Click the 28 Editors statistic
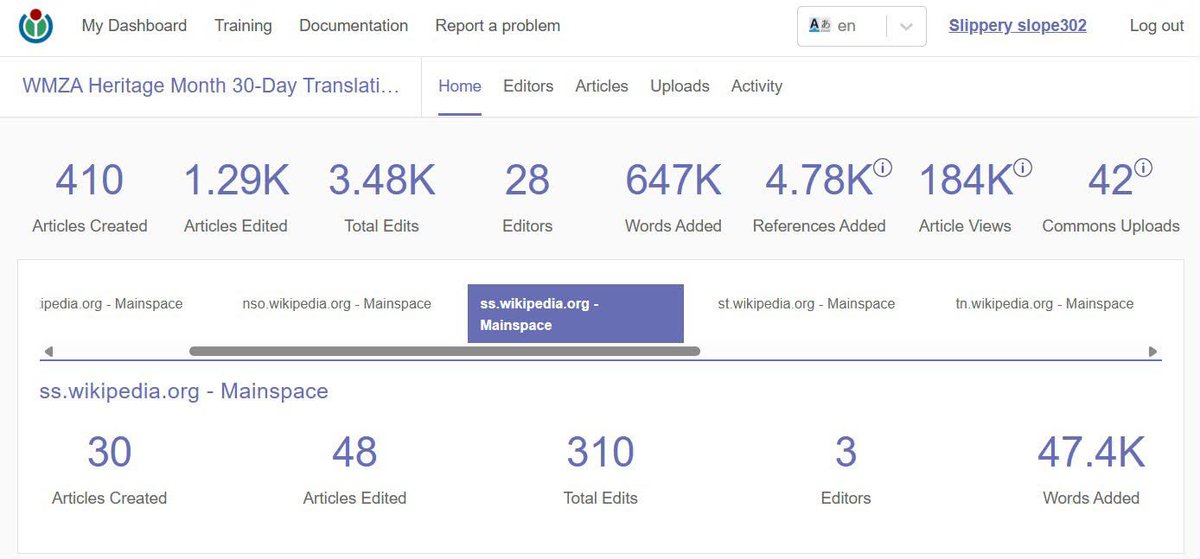 [x=527, y=197]
